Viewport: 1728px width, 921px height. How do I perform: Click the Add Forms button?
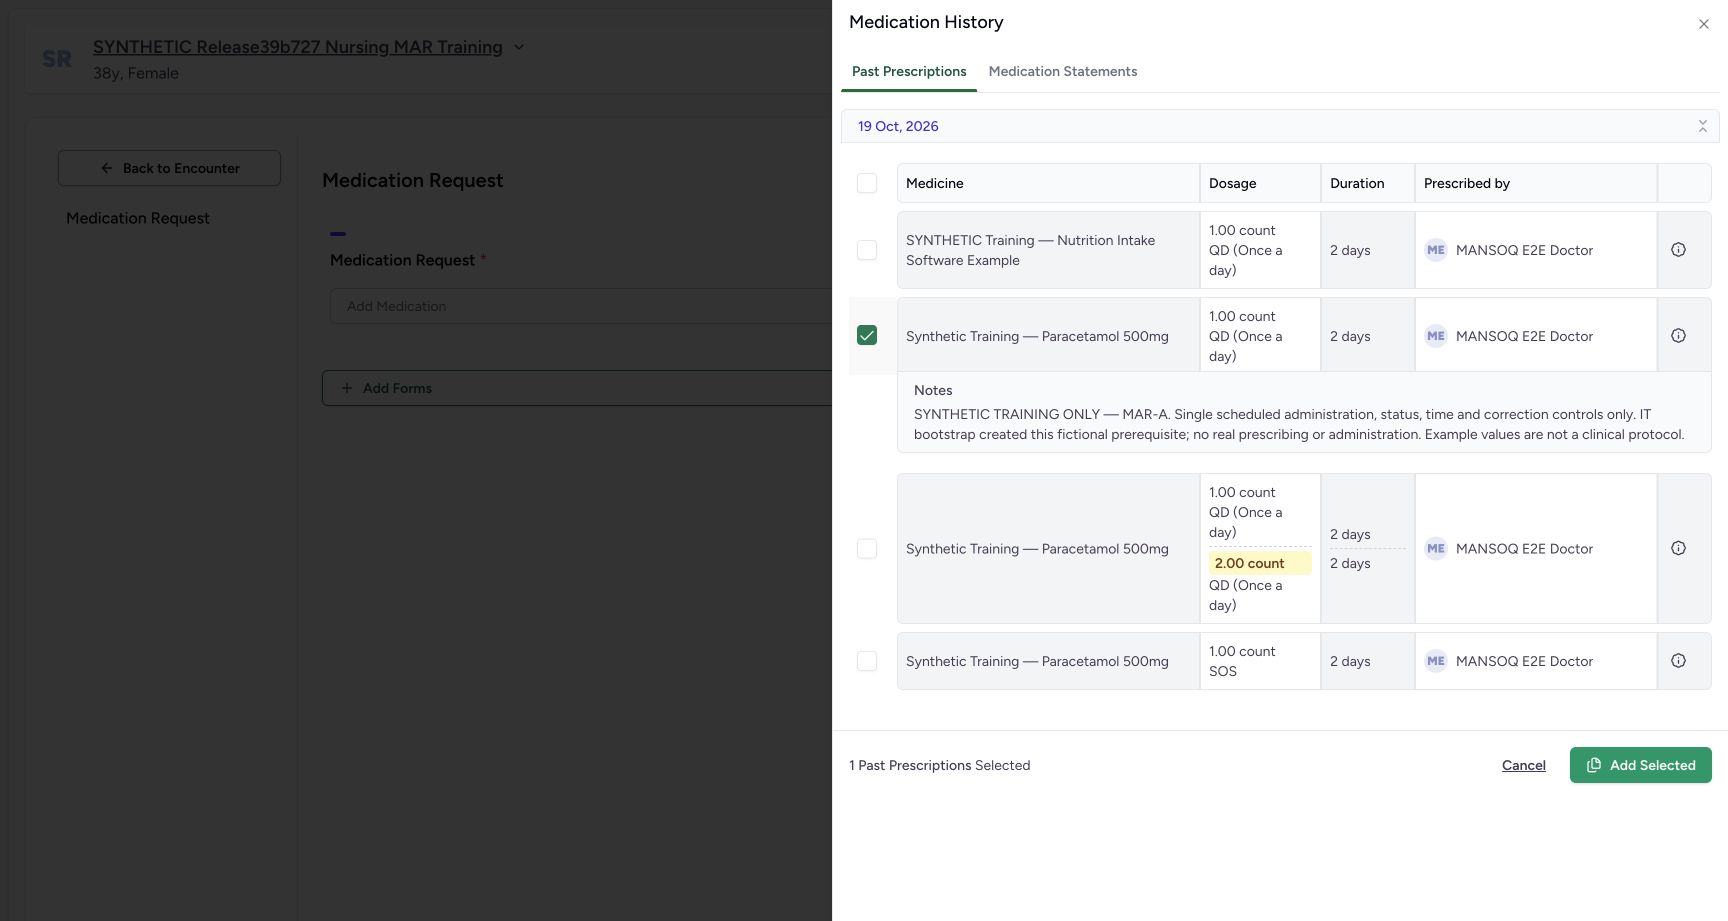[x=577, y=388]
